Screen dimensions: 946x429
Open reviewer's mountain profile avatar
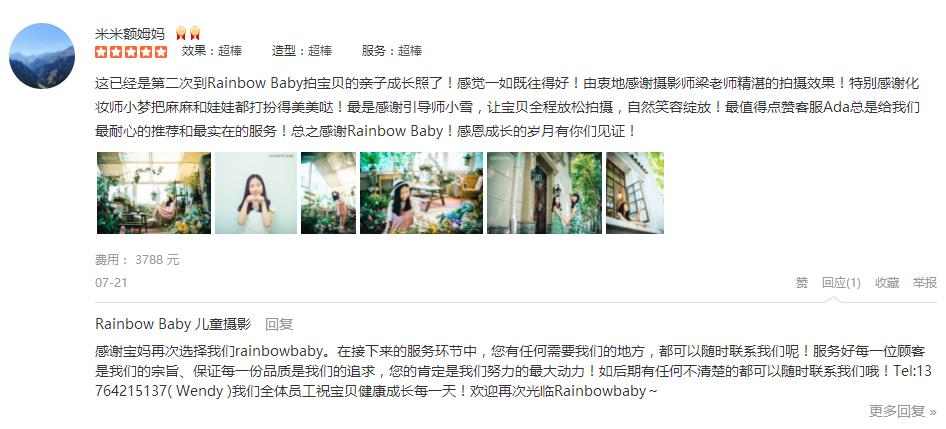click(42, 56)
